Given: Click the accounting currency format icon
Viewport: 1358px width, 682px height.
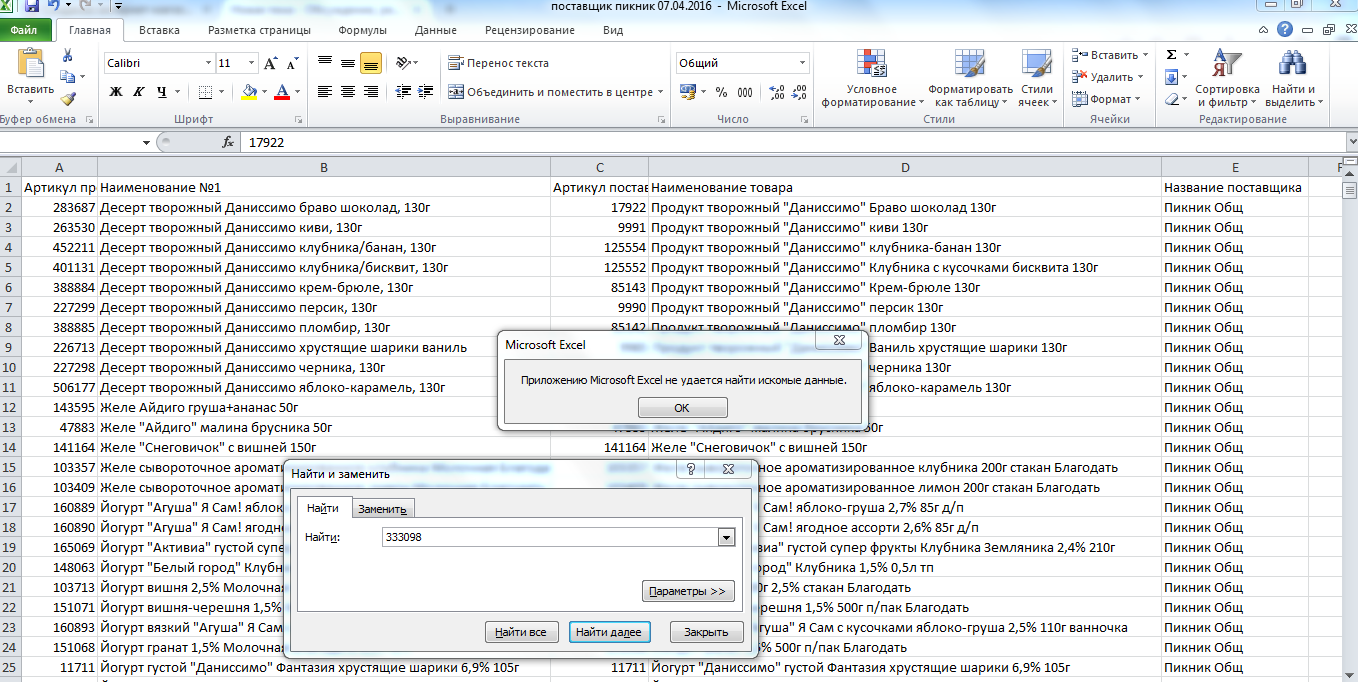Looking at the screenshot, I should (x=688, y=92).
